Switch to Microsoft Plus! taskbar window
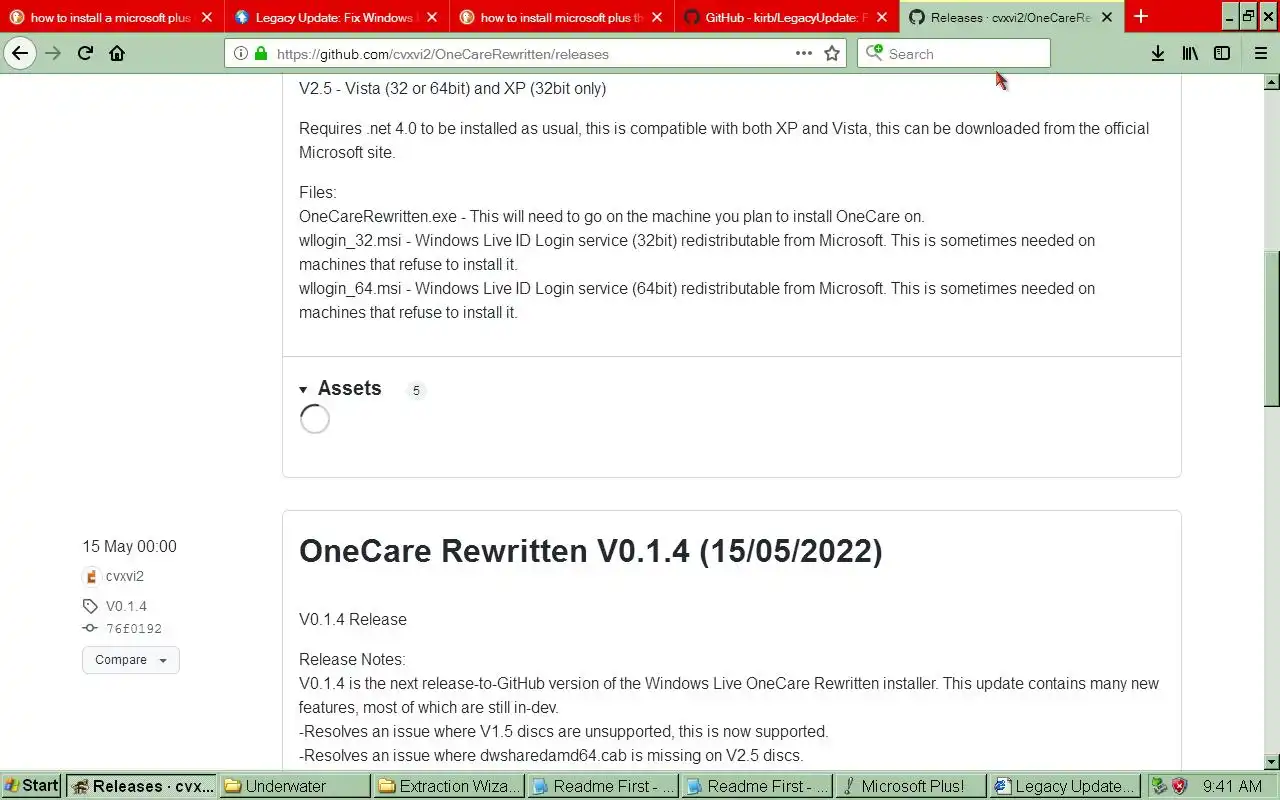Screen dimensions: 1280x800 [x=911, y=786]
